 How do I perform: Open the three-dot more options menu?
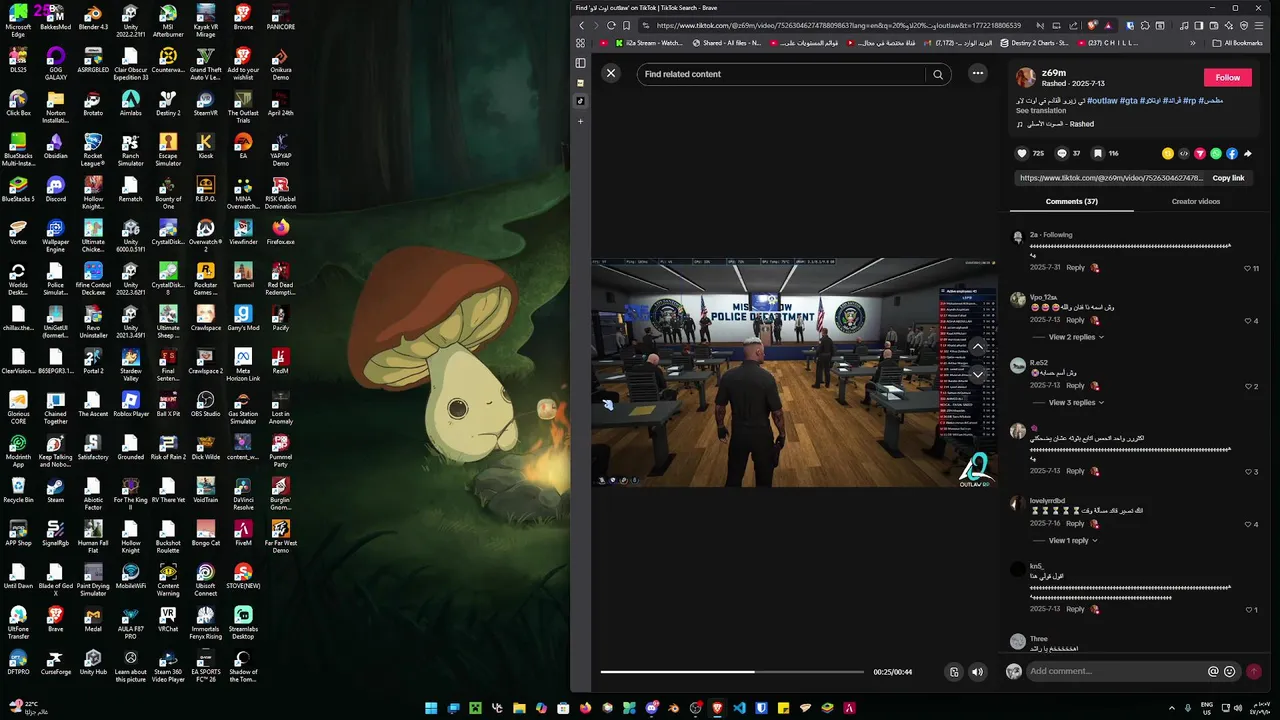978,73
